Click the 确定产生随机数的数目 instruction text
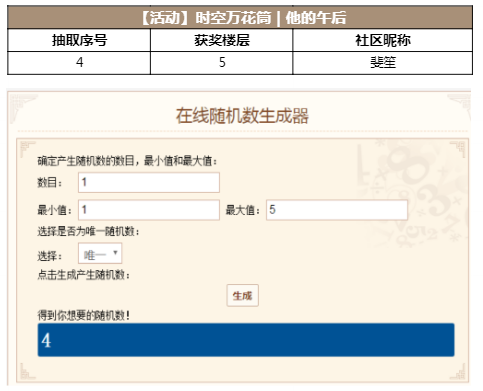 [127, 161]
